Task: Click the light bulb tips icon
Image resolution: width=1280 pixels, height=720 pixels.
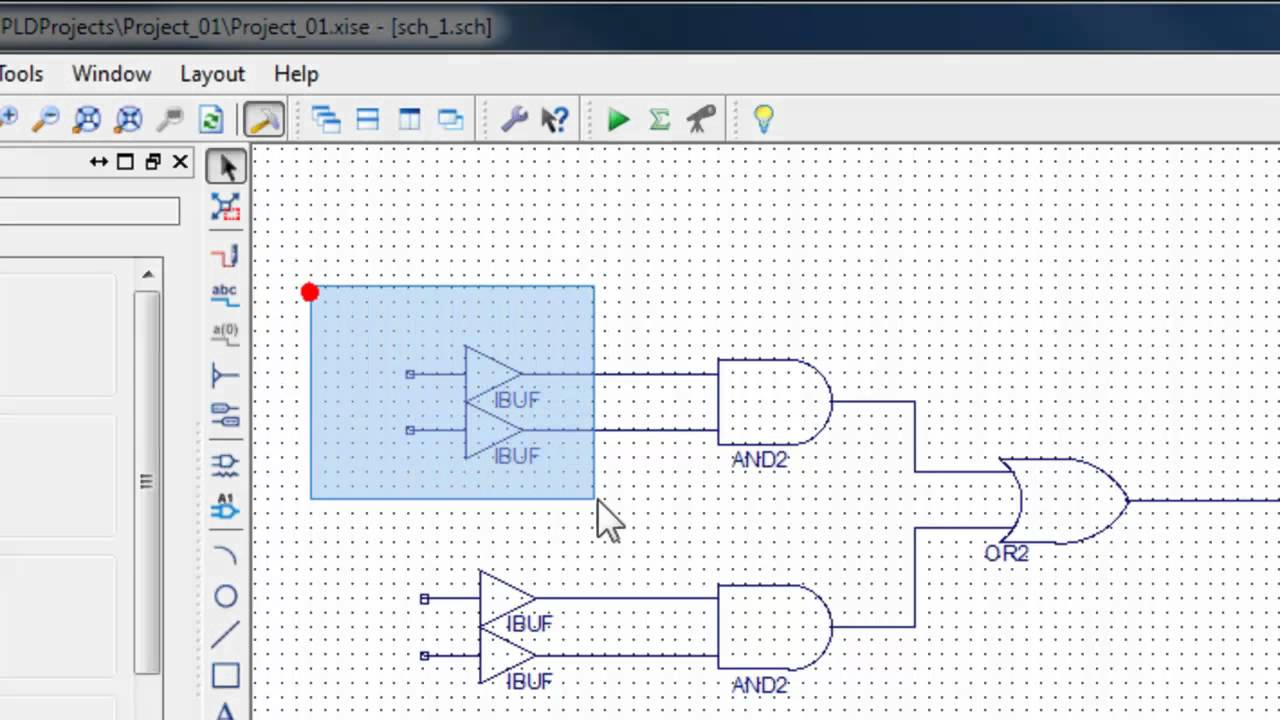Action: 763,120
